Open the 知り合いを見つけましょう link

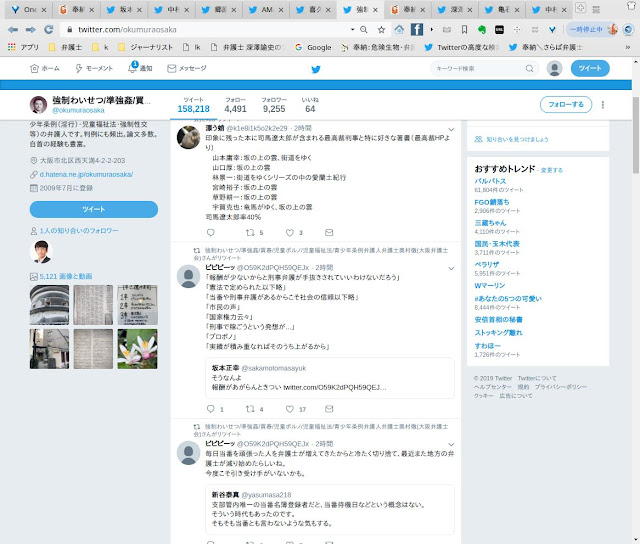pyautogui.click(x=517, y=139)
